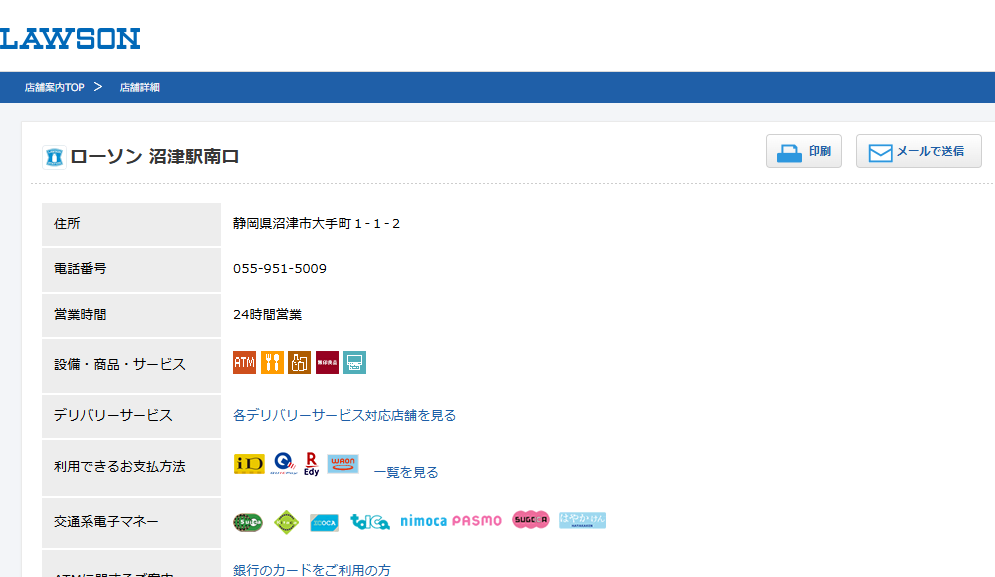Image resolution: width=995 pixels, height=577 pixels.
Task: Click the brown bottle (alcohol) icon
Action: [x=300, y=362]
